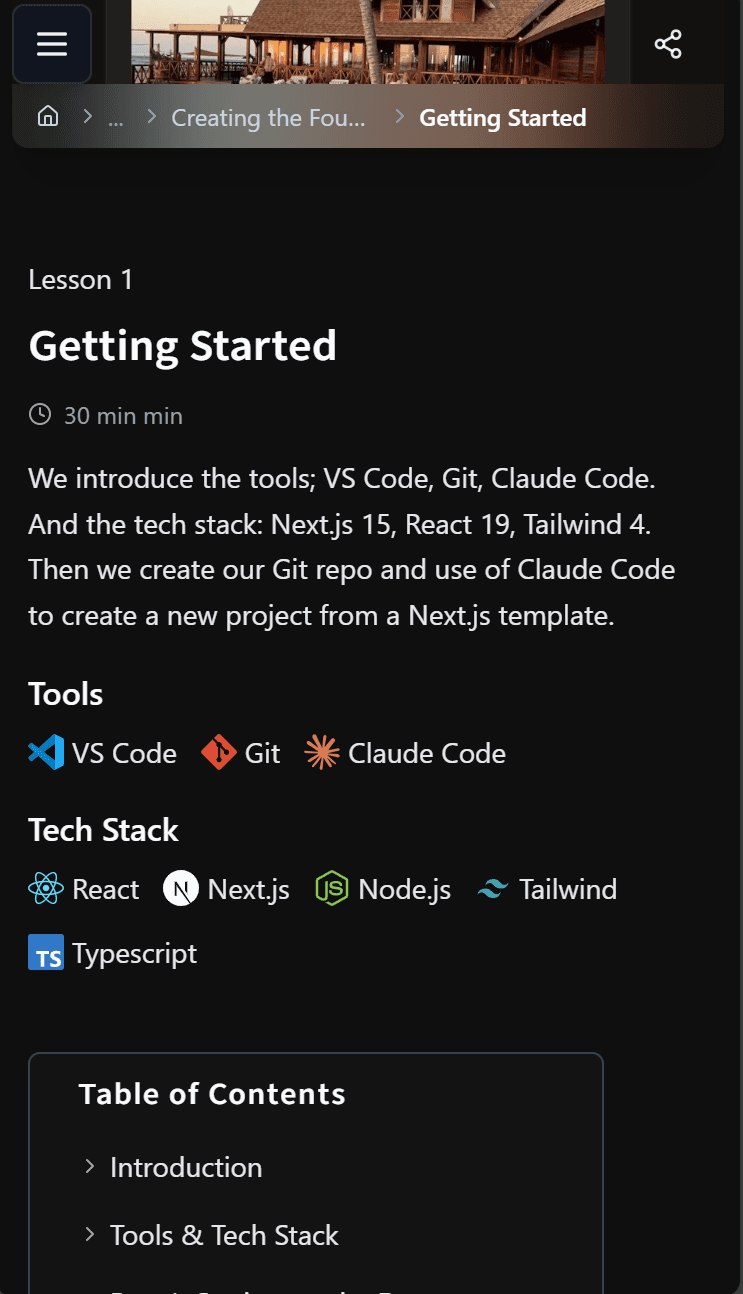743x1294 pixels.
Task: Click the clock icon next to duration
Action: click(x=40, y=413)
